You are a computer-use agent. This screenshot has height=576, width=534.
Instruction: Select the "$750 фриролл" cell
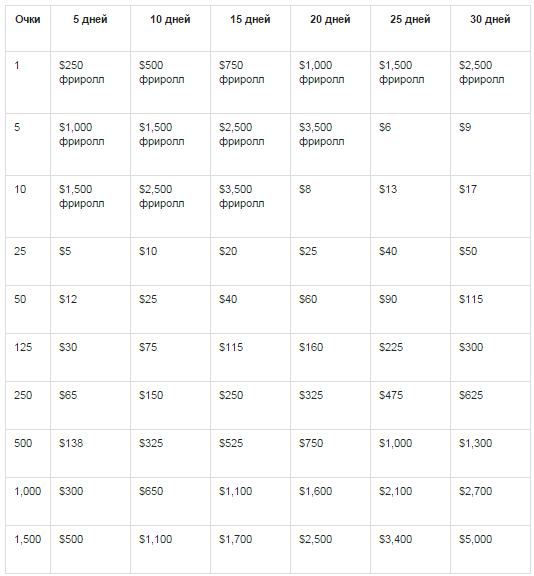(x=250, y=82)
